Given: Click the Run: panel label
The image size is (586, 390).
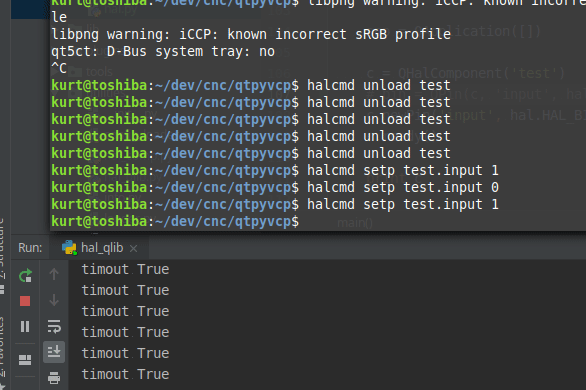Looking at the screenshot, I should point(30,248).
